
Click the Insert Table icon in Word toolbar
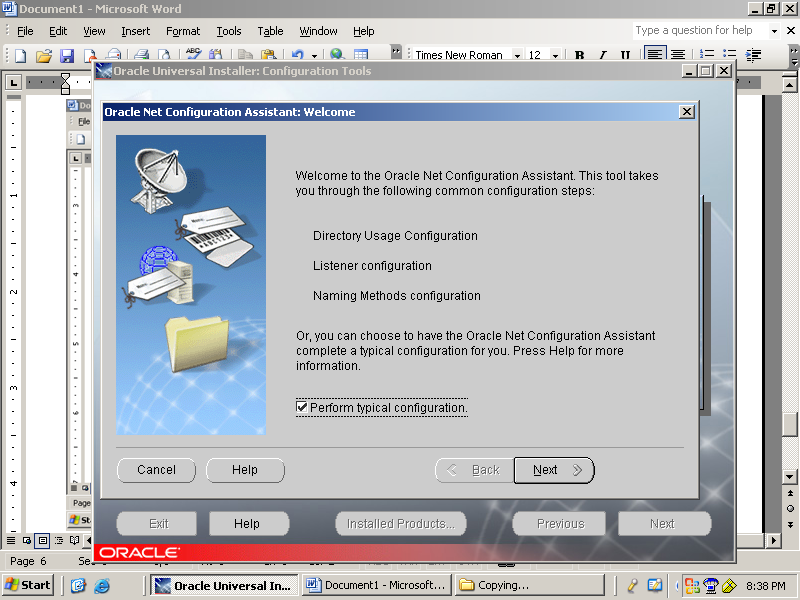[361, 55]
